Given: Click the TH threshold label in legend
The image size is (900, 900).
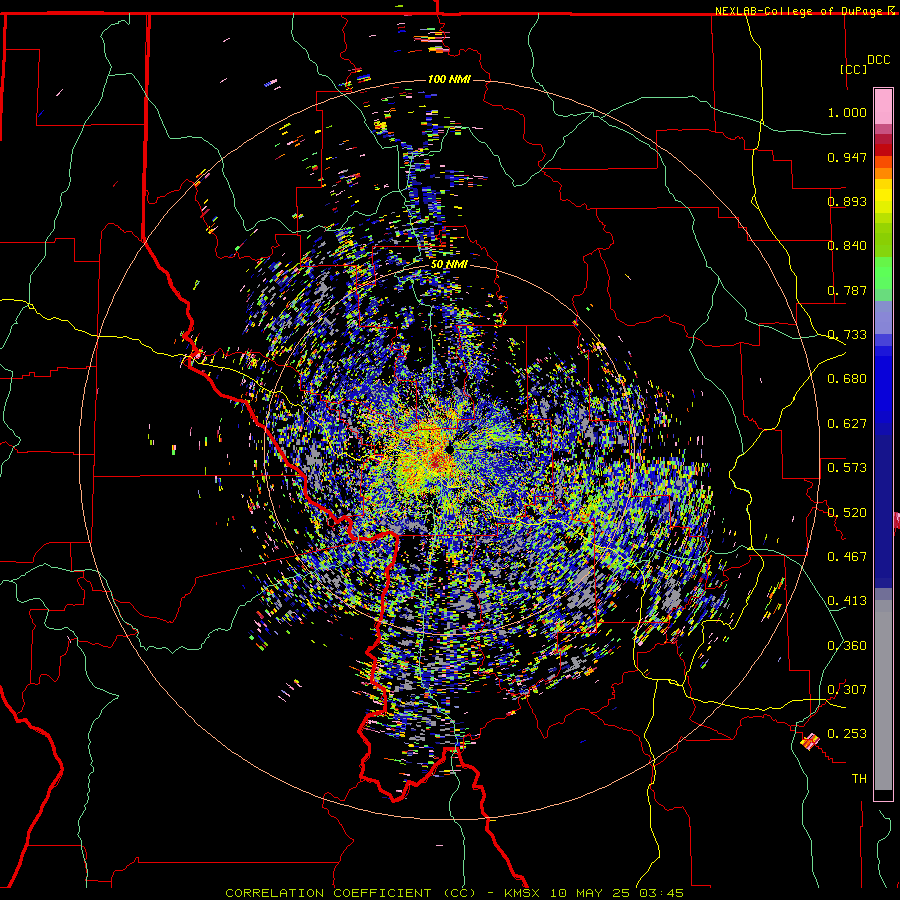Looking at the screenshot, I should point(859,779).
